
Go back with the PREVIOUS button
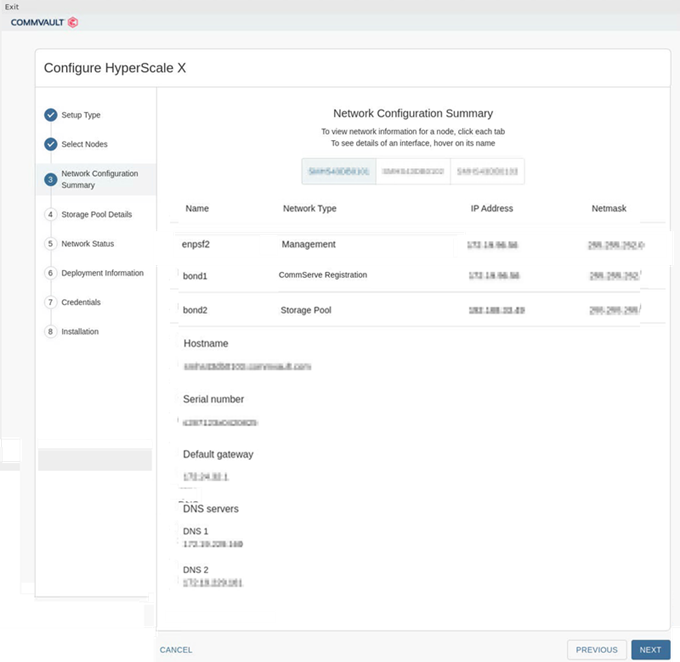[x=597, y=650]
